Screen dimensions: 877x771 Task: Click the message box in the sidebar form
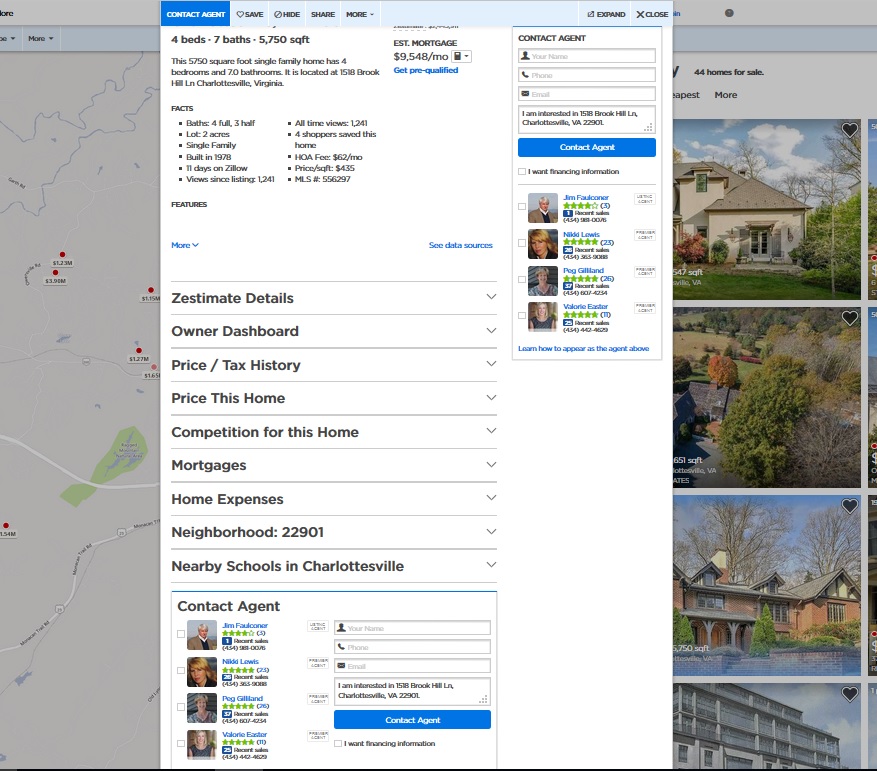click(587, 120)
